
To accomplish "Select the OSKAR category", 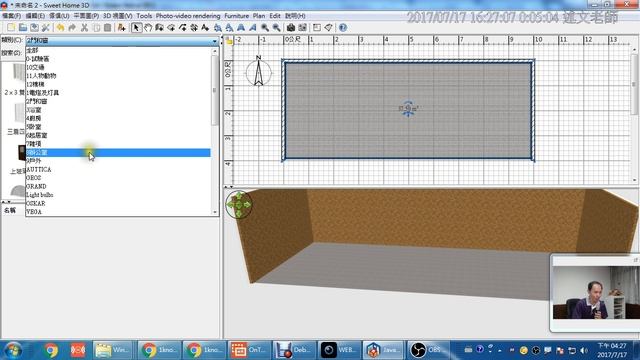I will point(118,203).
